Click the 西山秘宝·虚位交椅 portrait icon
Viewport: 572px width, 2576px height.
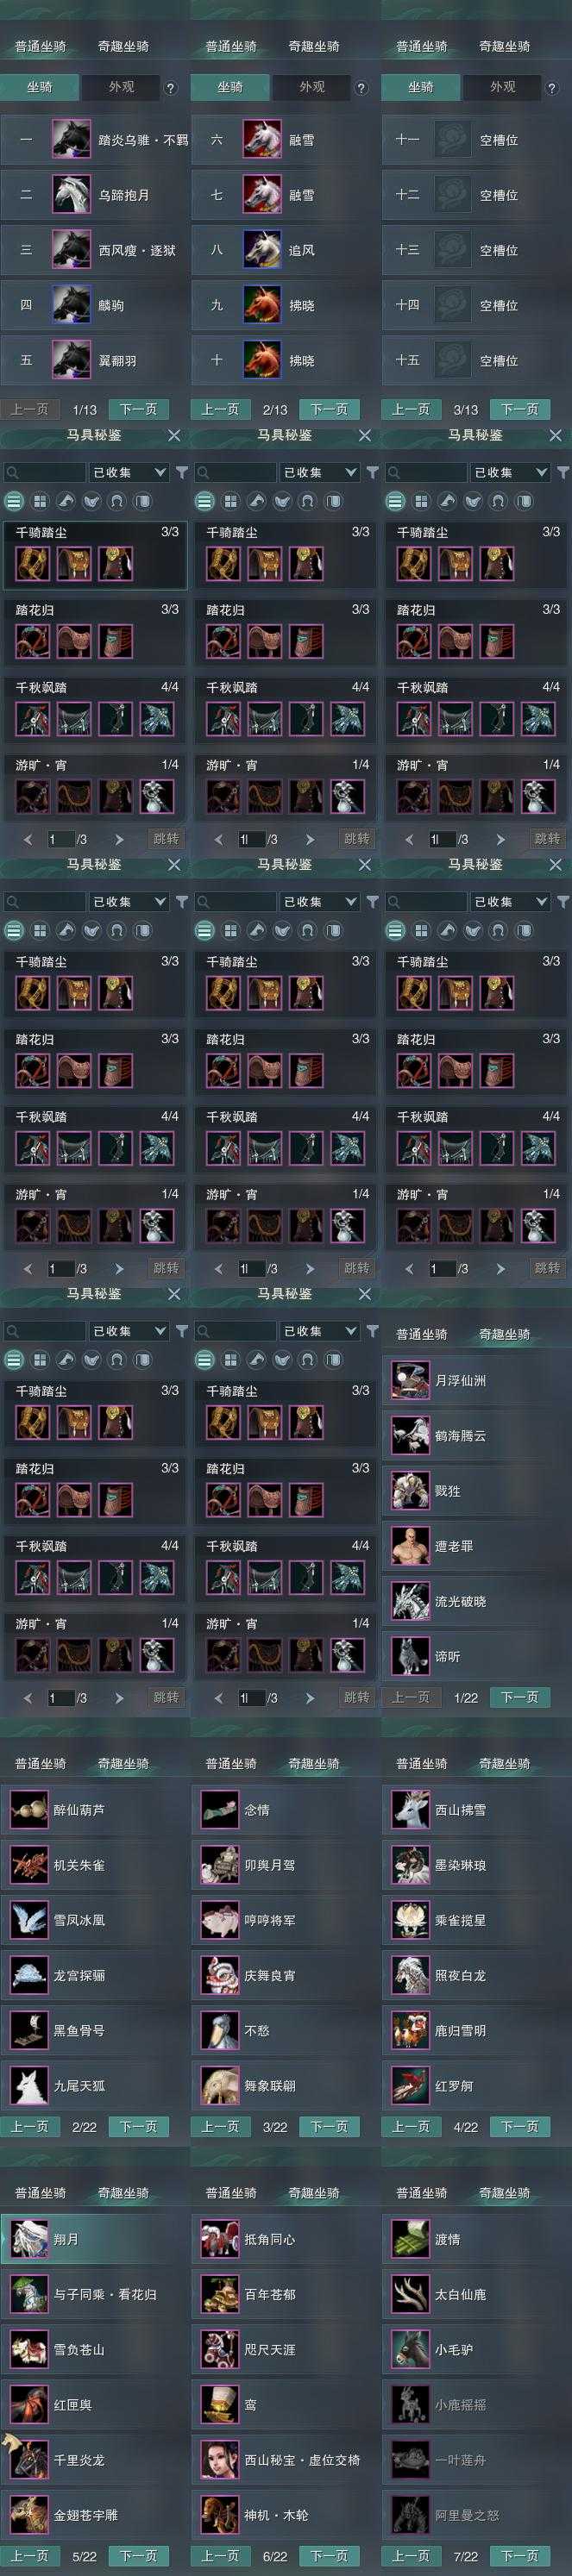pyautogui.click(x=220, y=2460)
